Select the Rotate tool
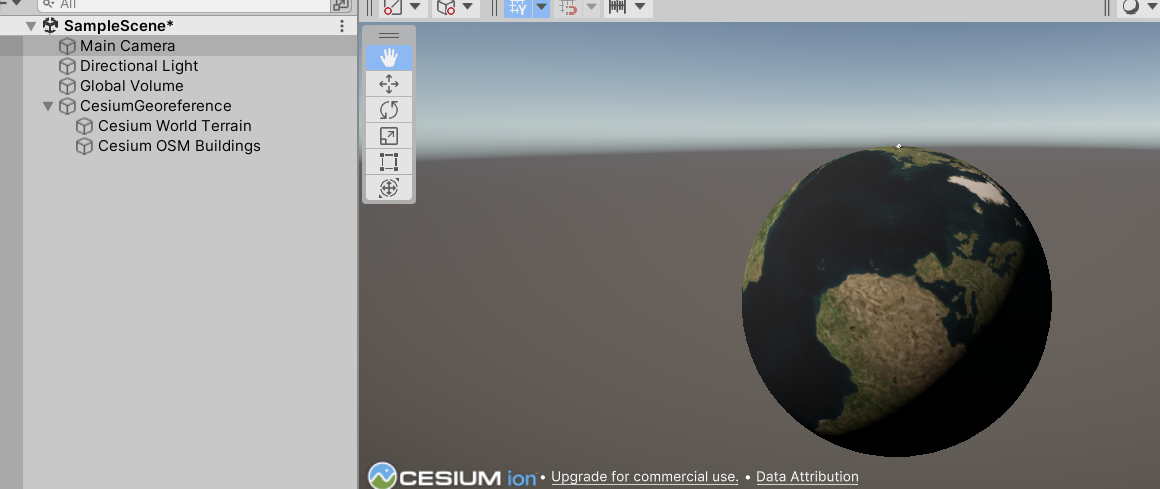This screenshot has height=489, width=1160. pos(388,110)
